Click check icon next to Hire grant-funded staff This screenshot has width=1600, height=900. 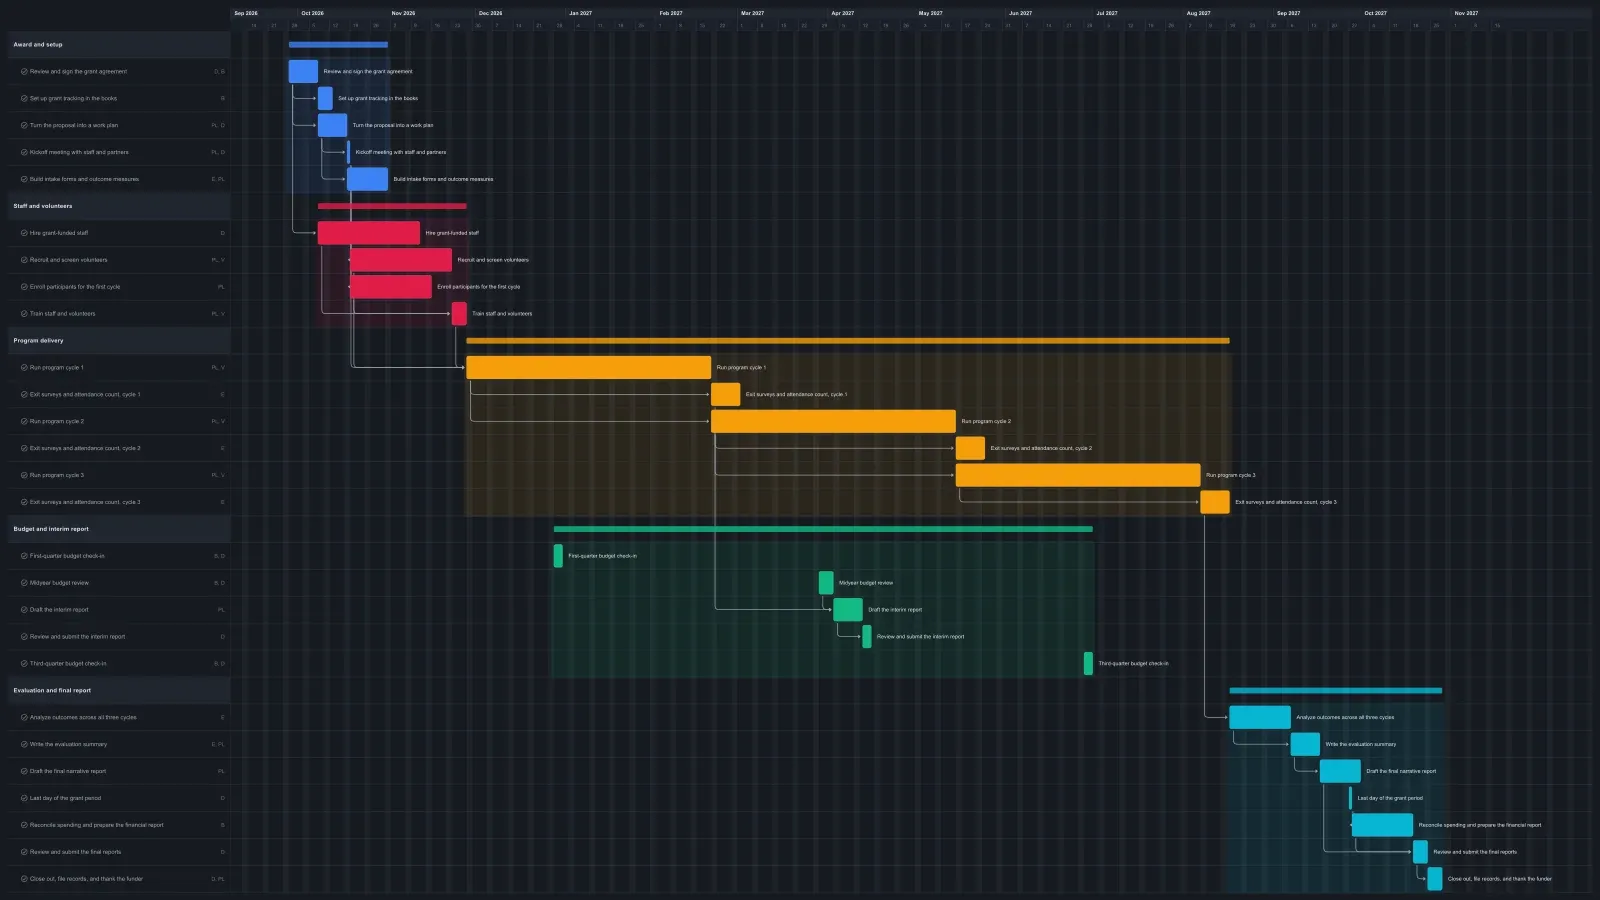pos(24,233)
